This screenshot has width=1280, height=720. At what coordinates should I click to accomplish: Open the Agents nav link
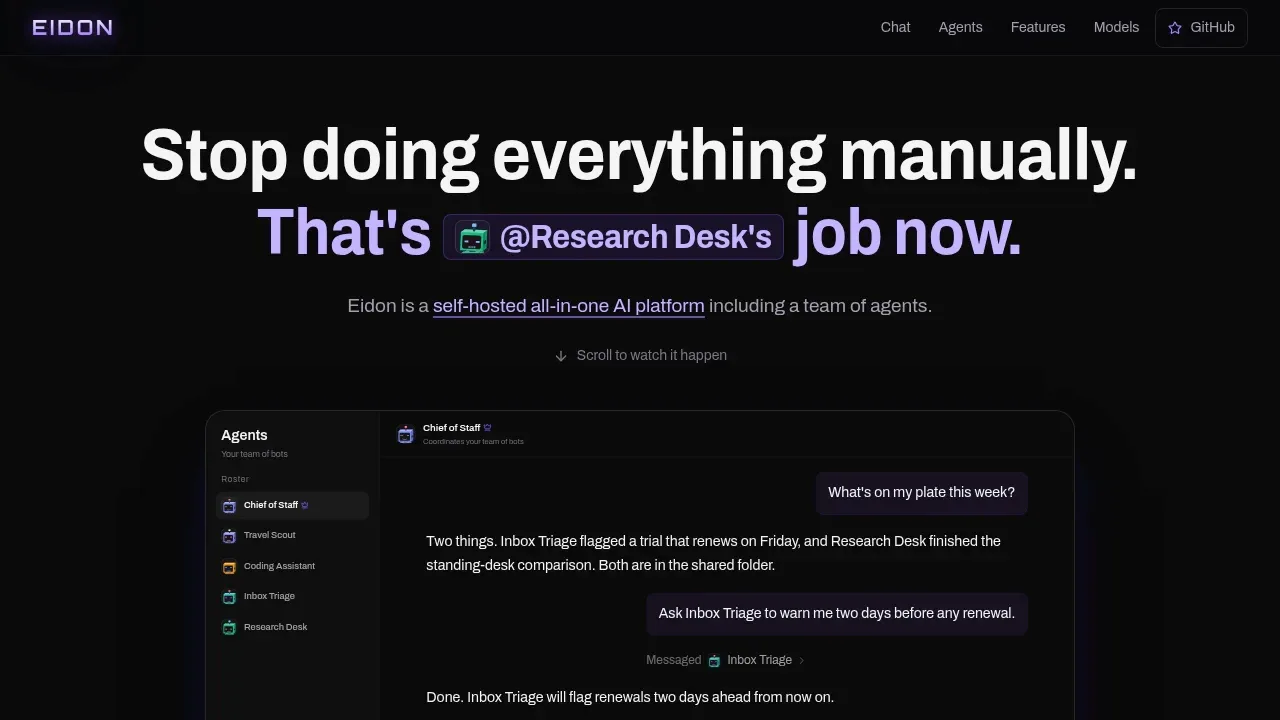pos(960,27)
